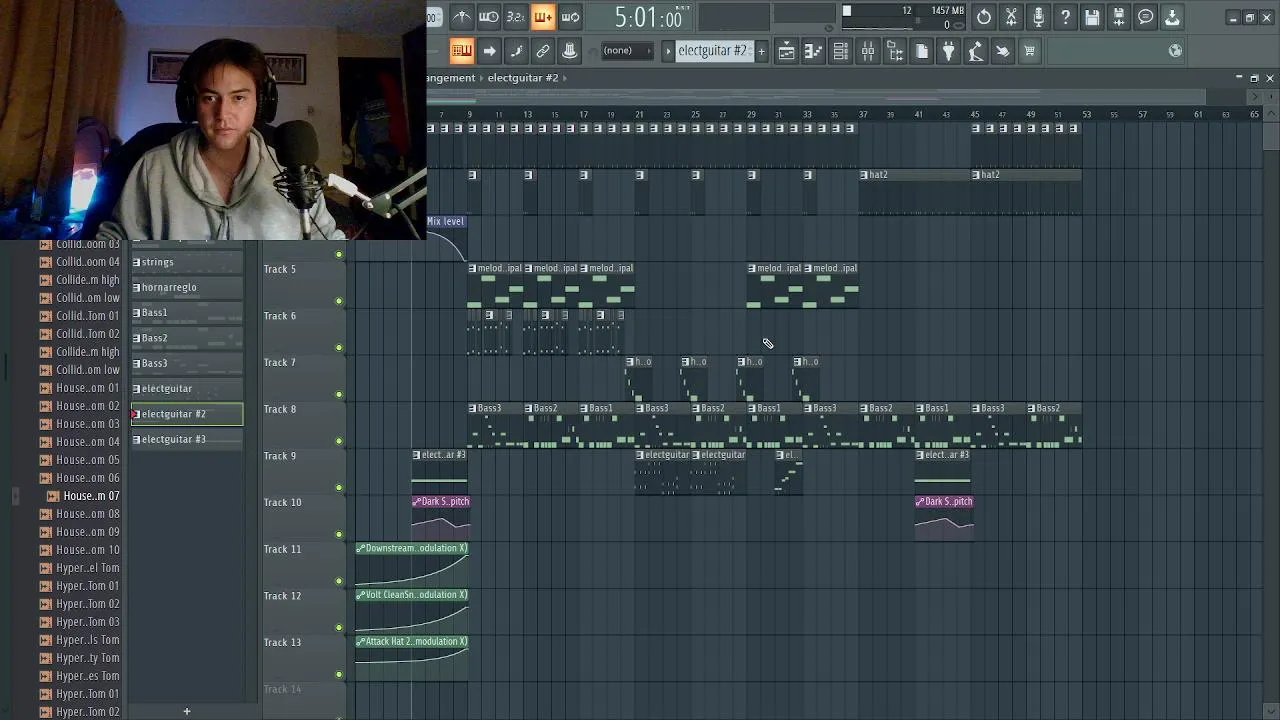1280x720 pixels.
Task: Mute Track 7 with its green dot
Action: point(339,394)
